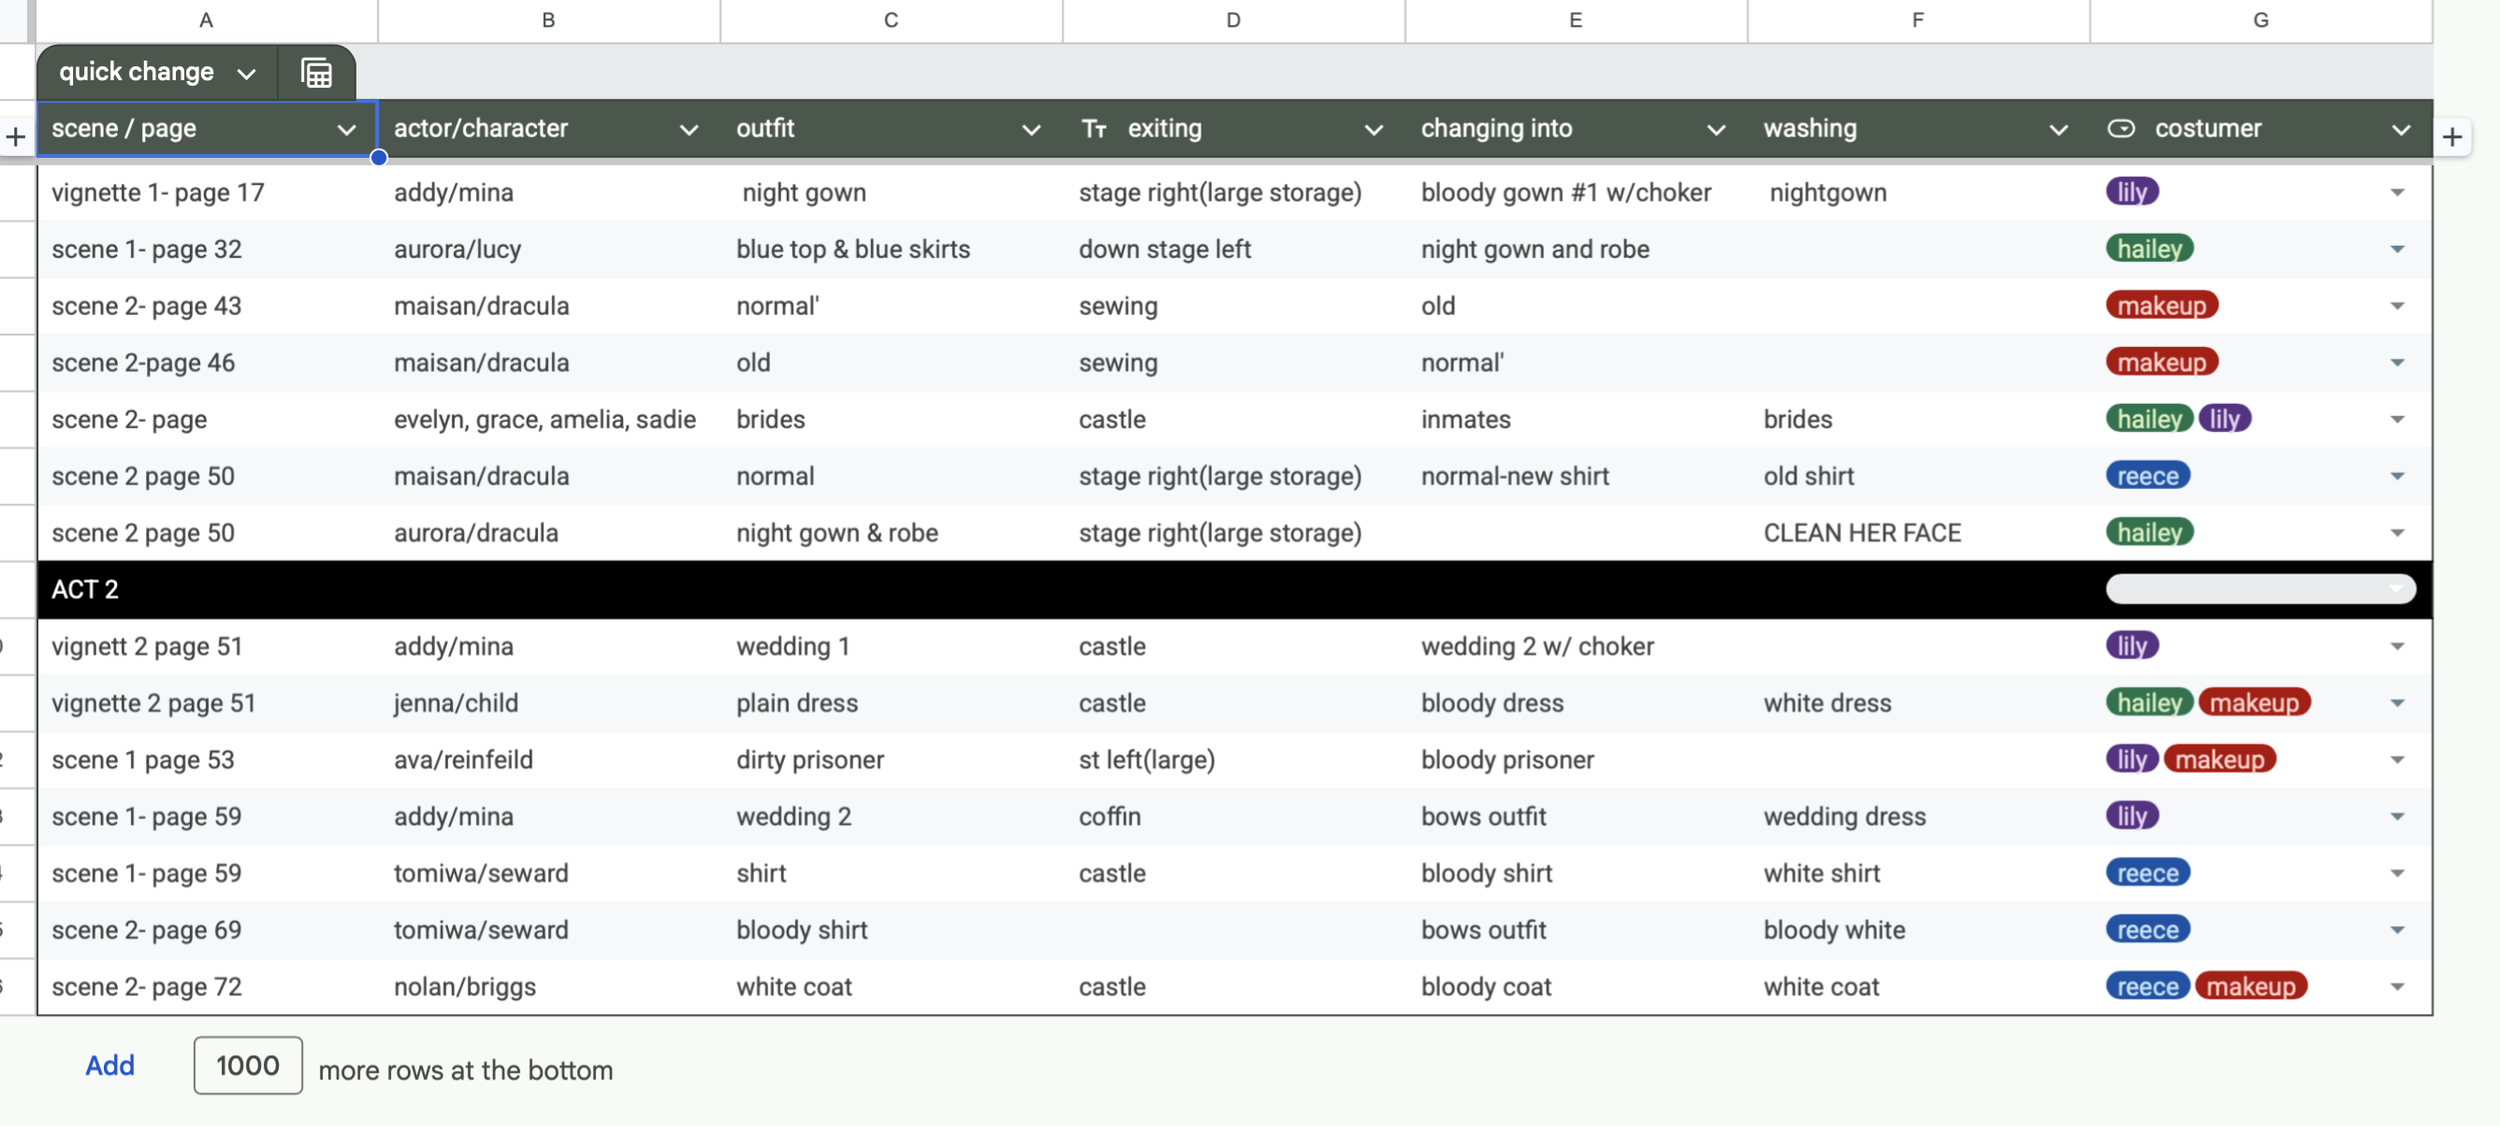Viewport: 2500px width, 1126px height.
Task: Click the plus icon left of scene / page header
Action: point(16,137)
